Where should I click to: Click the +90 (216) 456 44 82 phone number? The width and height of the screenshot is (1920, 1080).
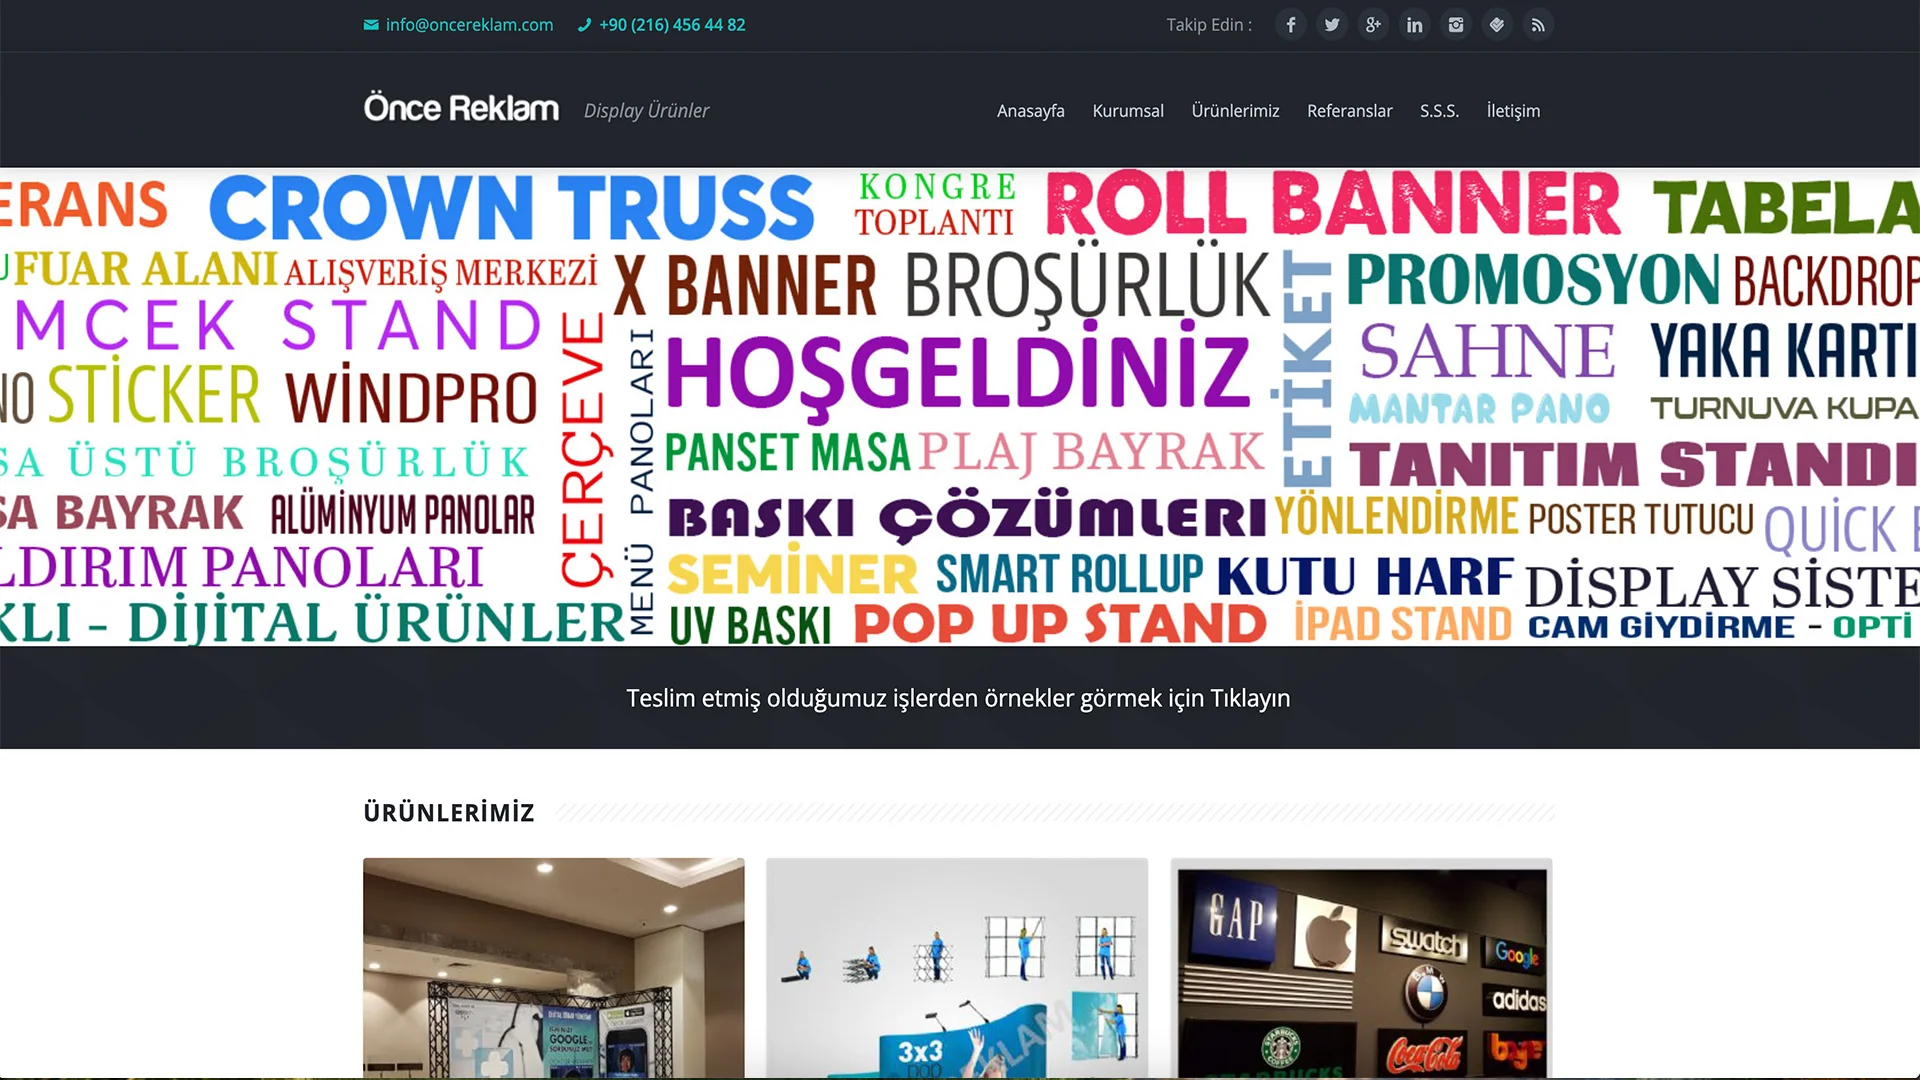(x=672, y=25)
